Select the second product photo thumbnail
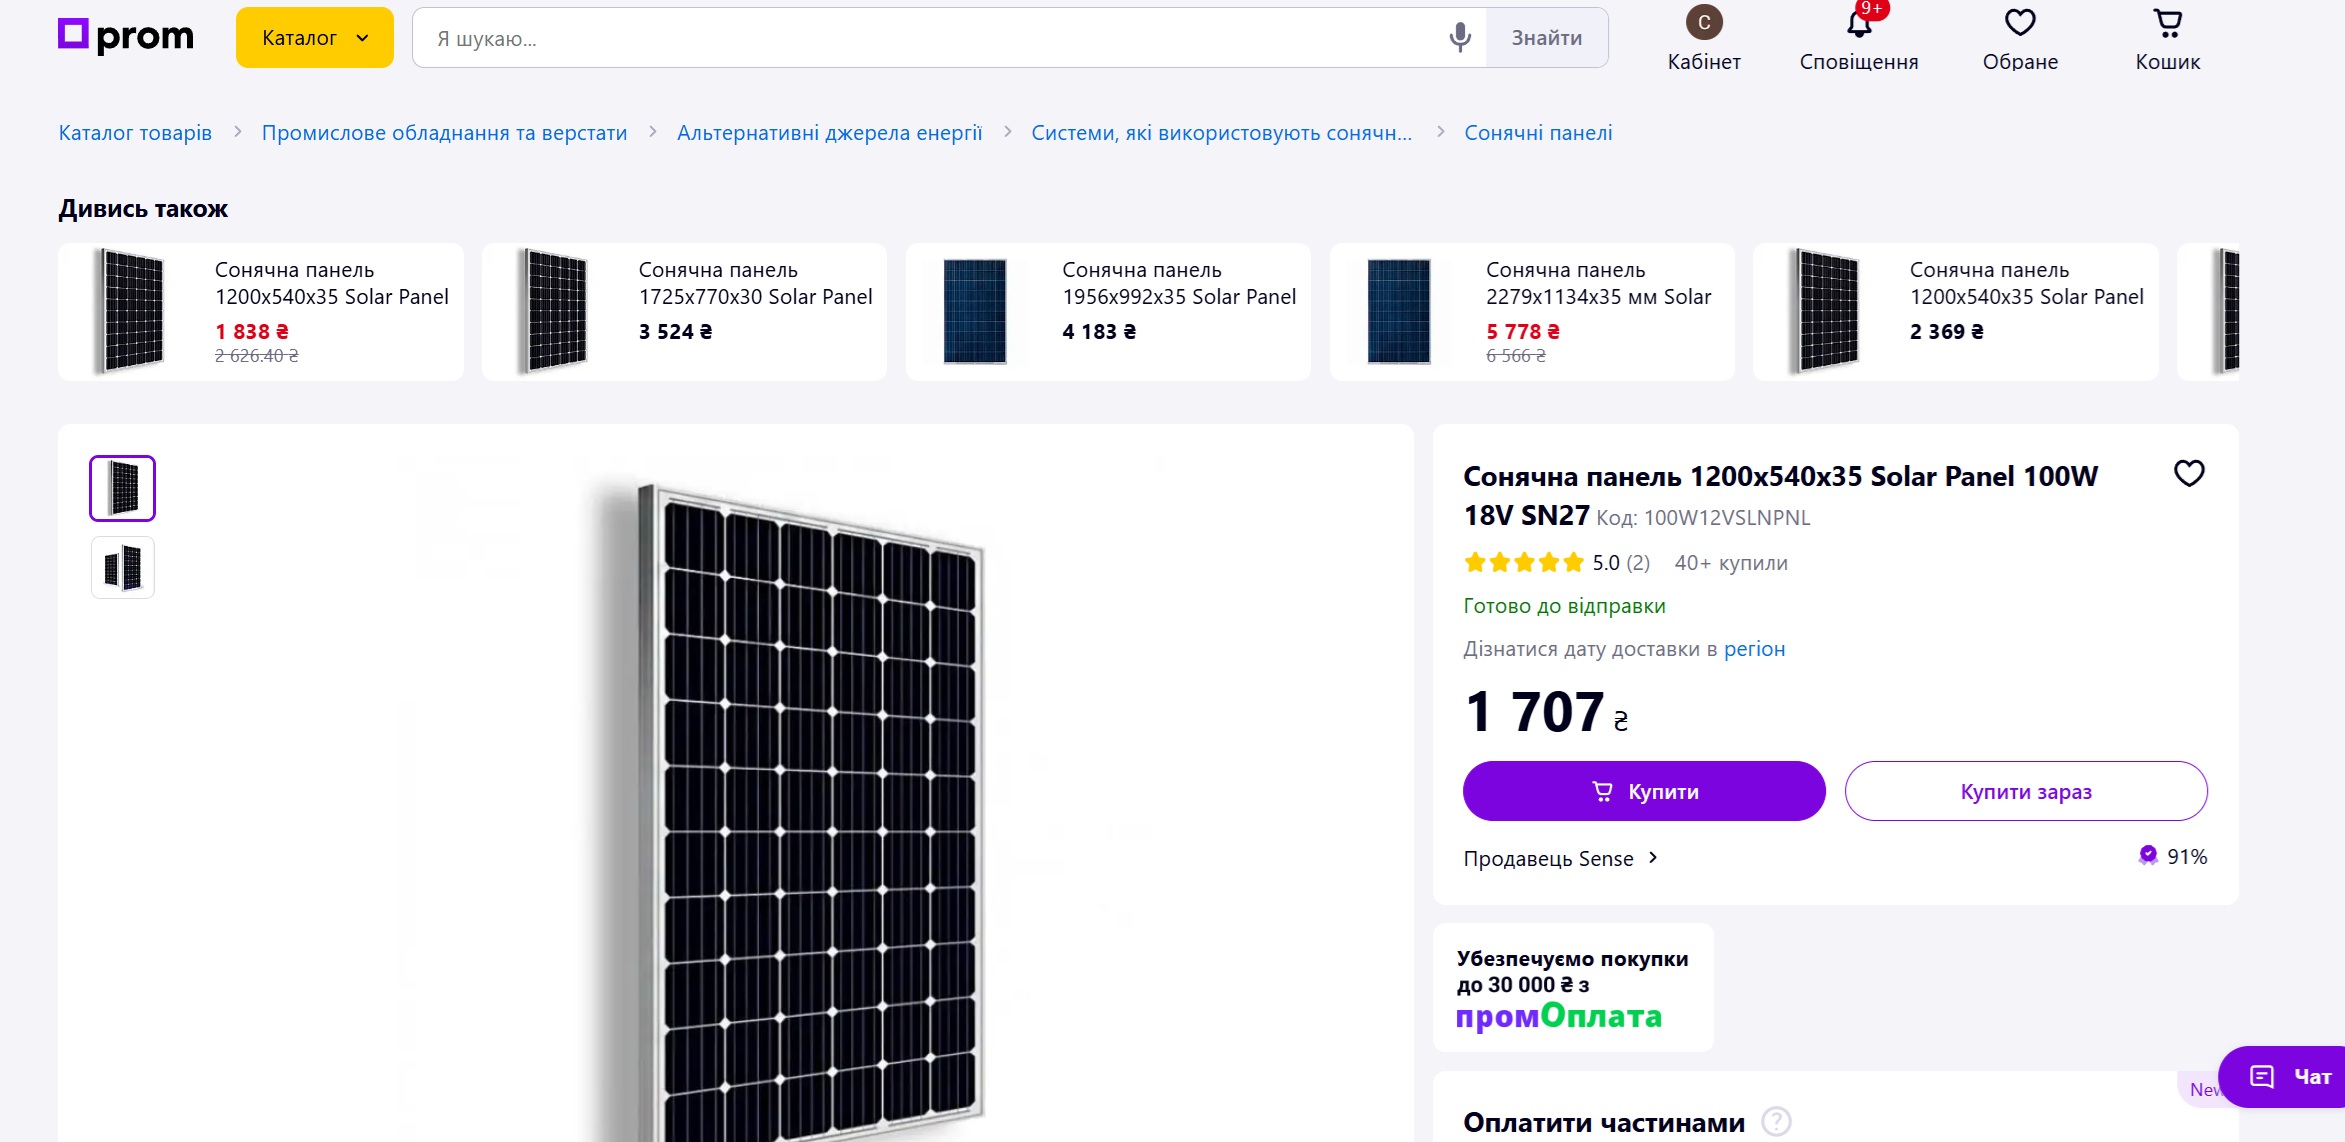Viewport: 2345px width, 1142px height. (123, 568)
